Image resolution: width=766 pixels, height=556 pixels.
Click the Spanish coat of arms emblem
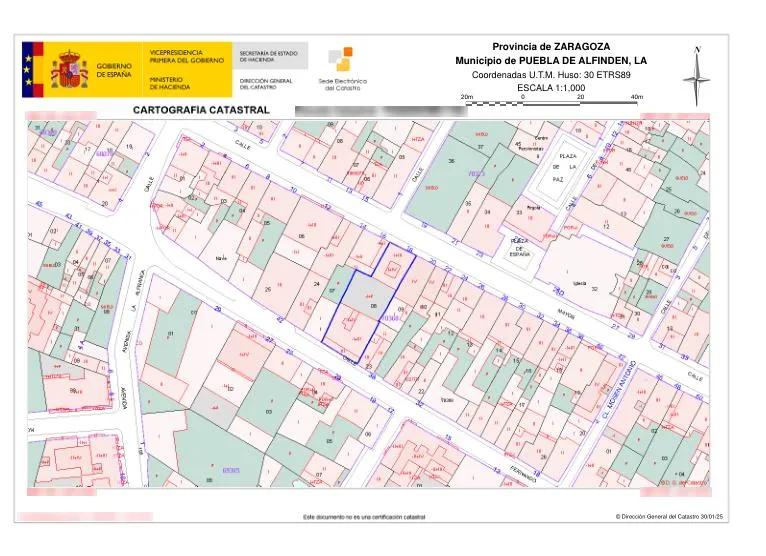tap(69, 69)
